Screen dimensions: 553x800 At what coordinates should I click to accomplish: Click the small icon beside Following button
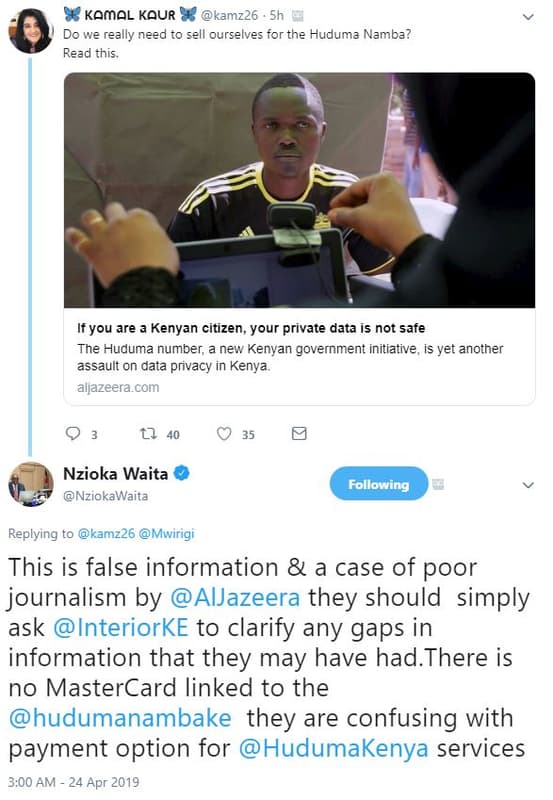coord(438,484)
